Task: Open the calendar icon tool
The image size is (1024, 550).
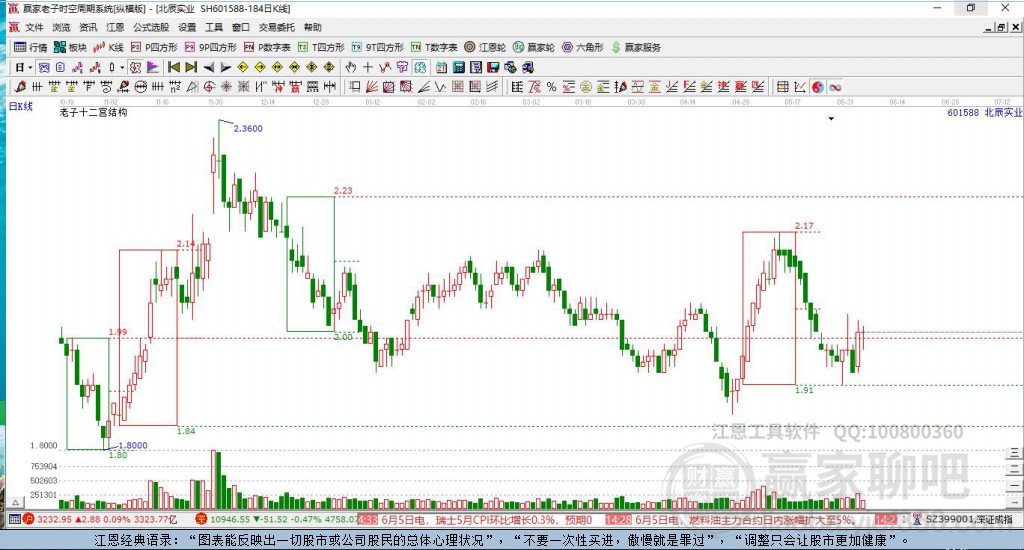Action: tap(441, 67)
